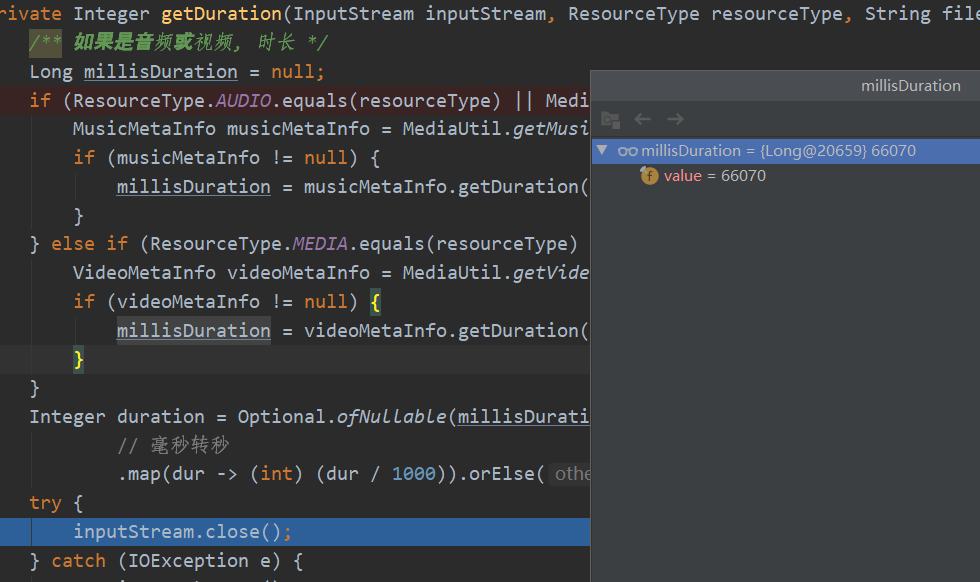980x582 pixels.
Task: Click the highlighted opening brace after videoMetaInfo != null
Action: (375, 302)
